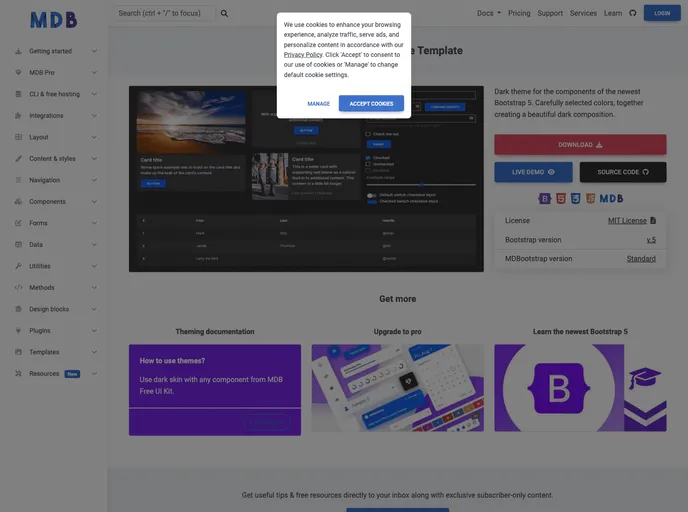688x512 pixels.
Task: Click the Templates window icon
Action: click(18, 352)
